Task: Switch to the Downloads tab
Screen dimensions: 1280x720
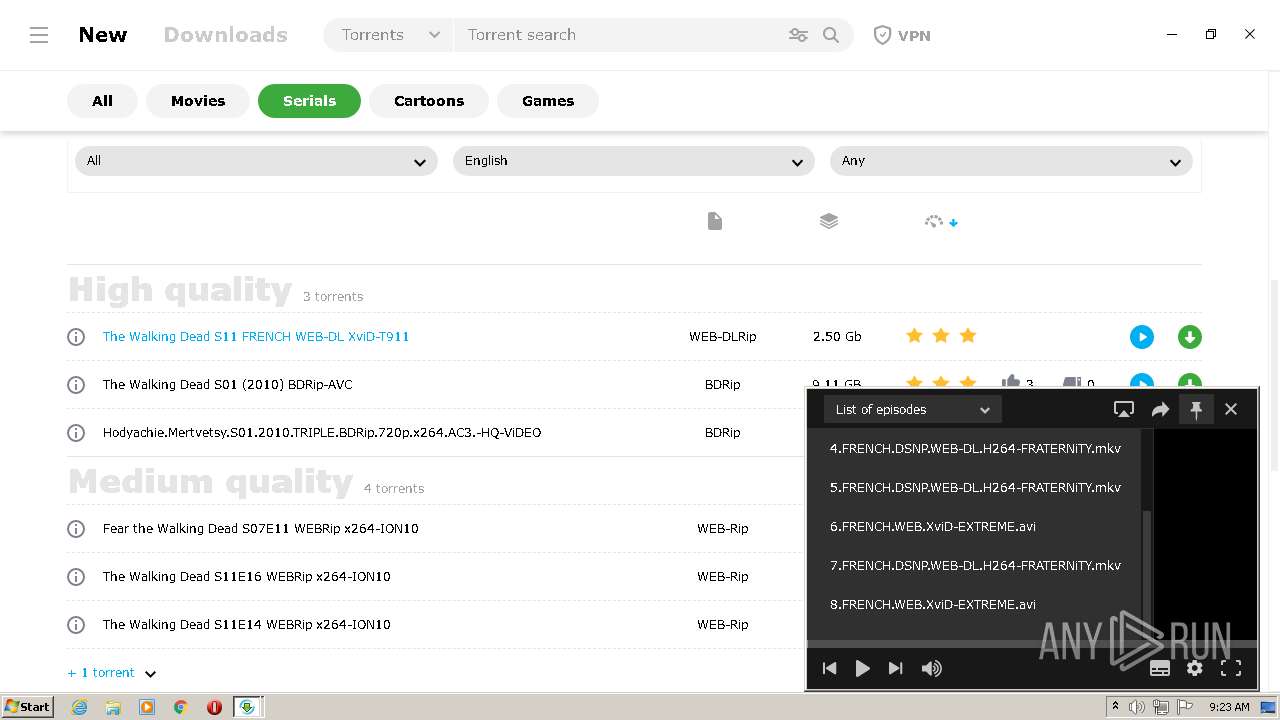Action: click(226, 35)
